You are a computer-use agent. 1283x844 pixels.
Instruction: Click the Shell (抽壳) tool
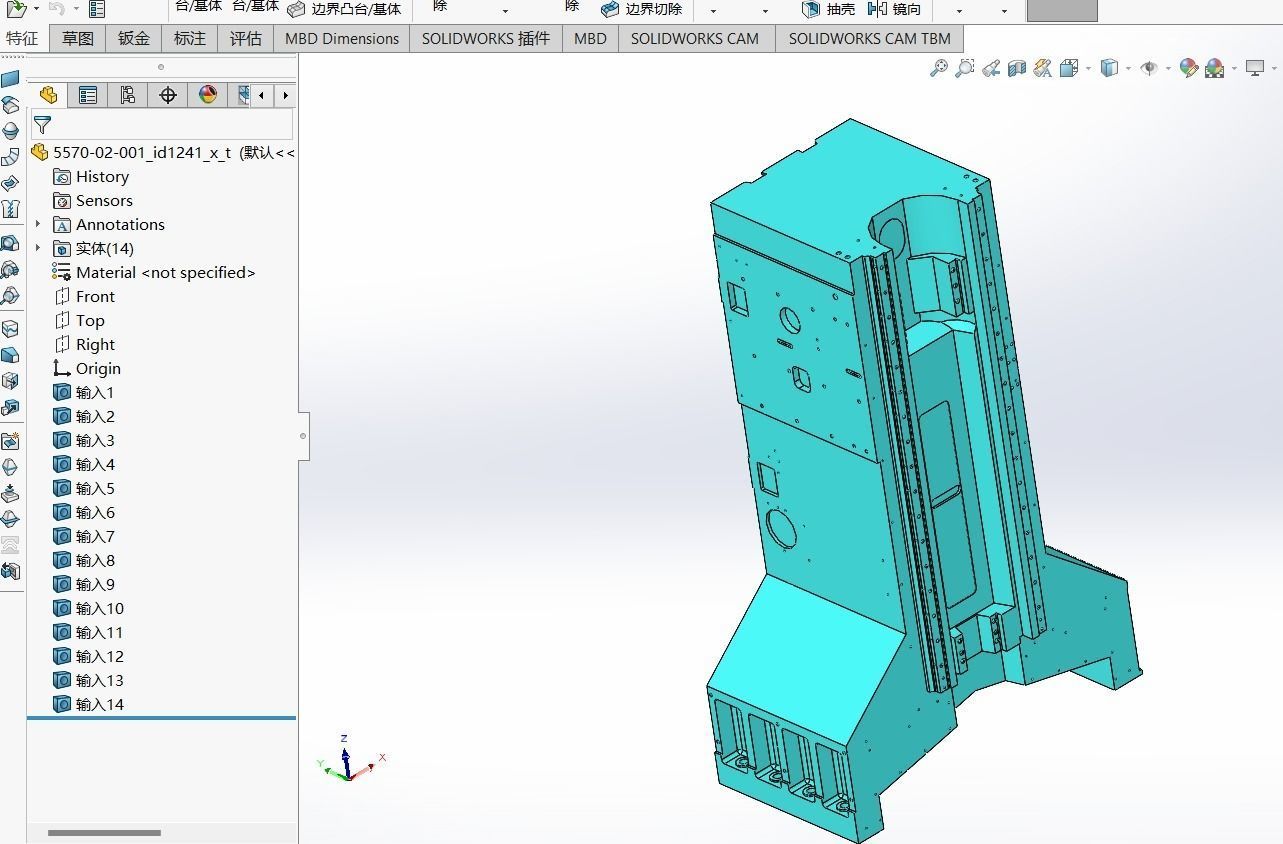click(829, 9)
